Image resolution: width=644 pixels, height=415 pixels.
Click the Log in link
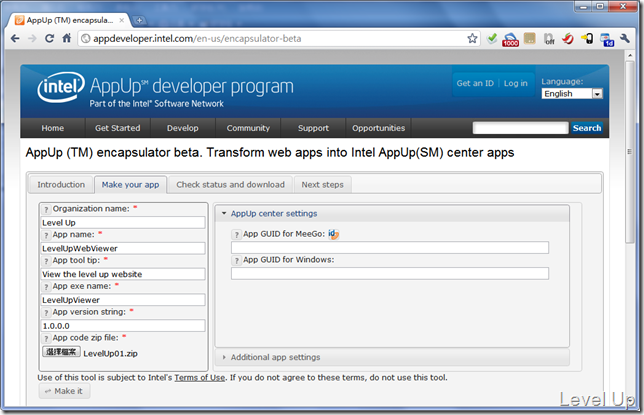tap(515, 83)
